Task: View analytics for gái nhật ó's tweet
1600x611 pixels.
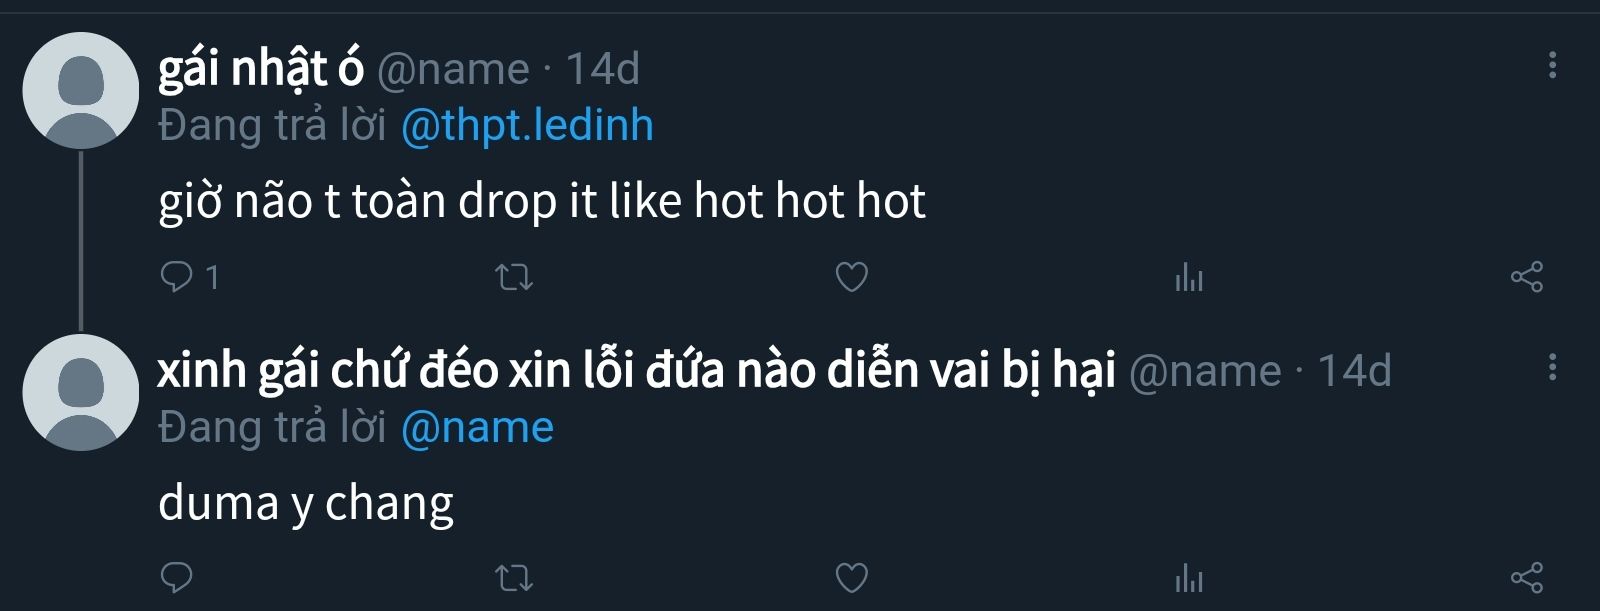Action: point(1189,277)
